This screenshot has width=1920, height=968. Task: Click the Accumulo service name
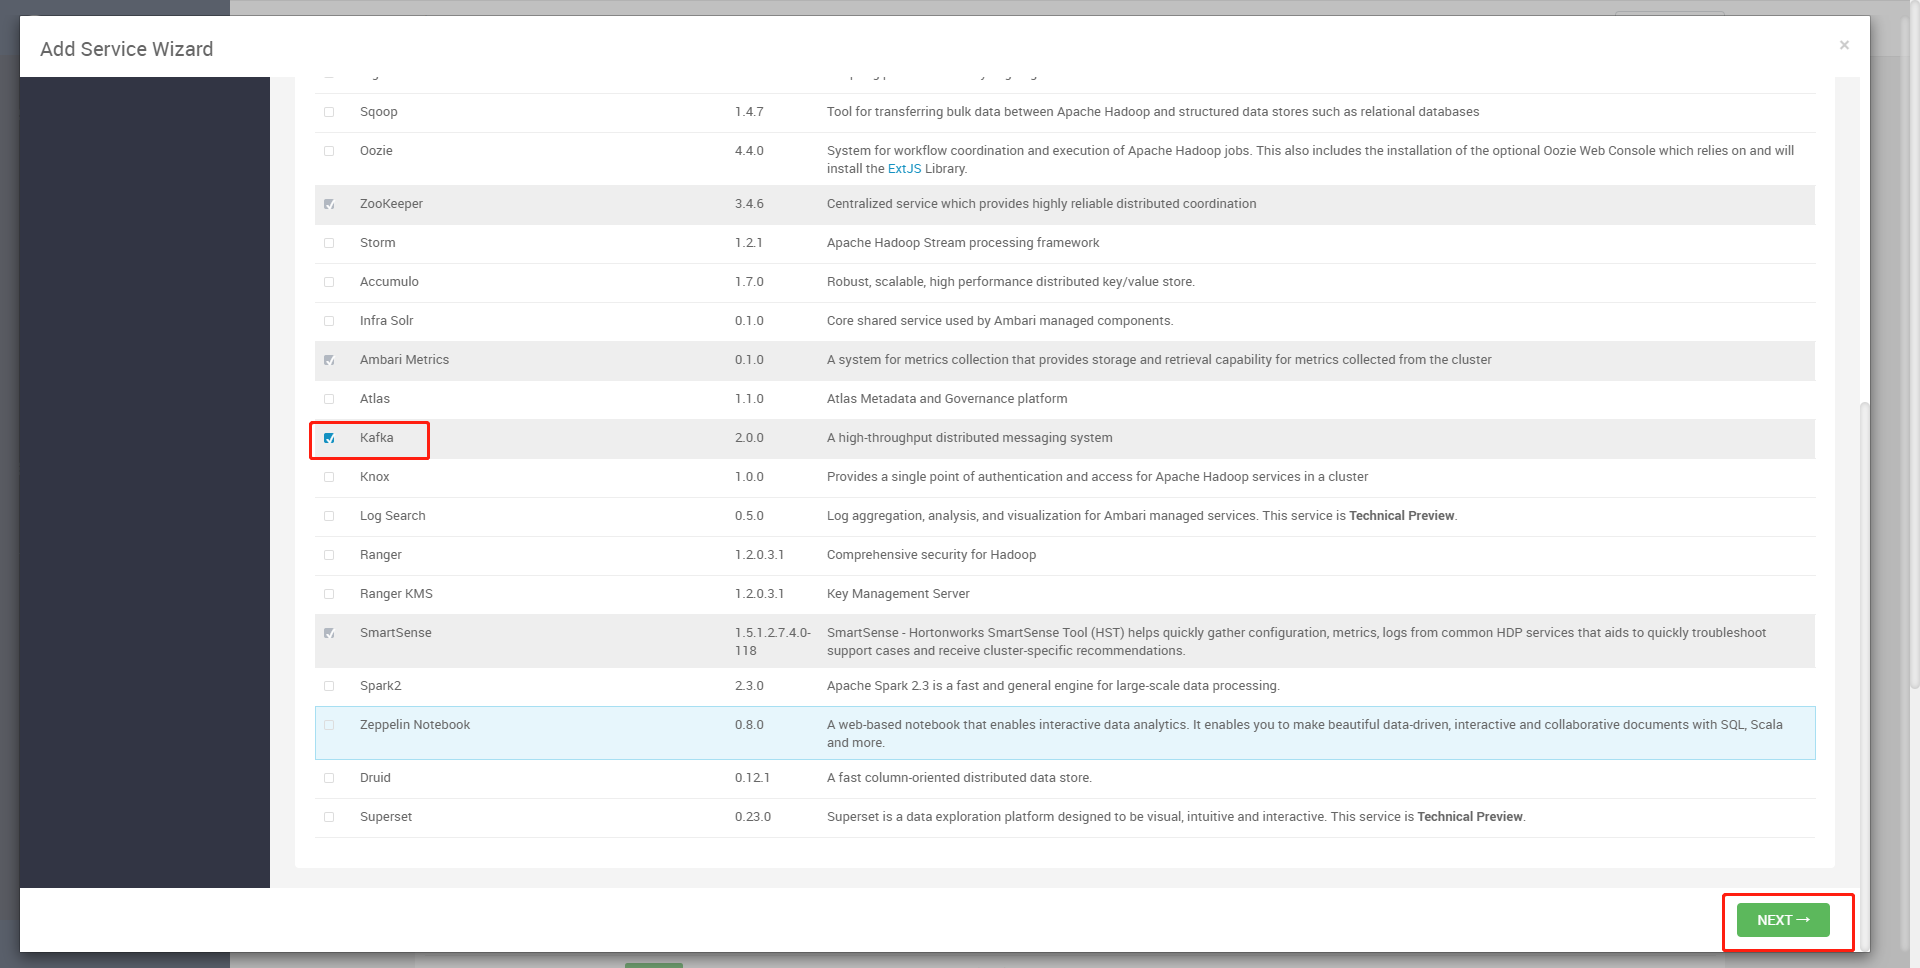click(x=389, y=282)
